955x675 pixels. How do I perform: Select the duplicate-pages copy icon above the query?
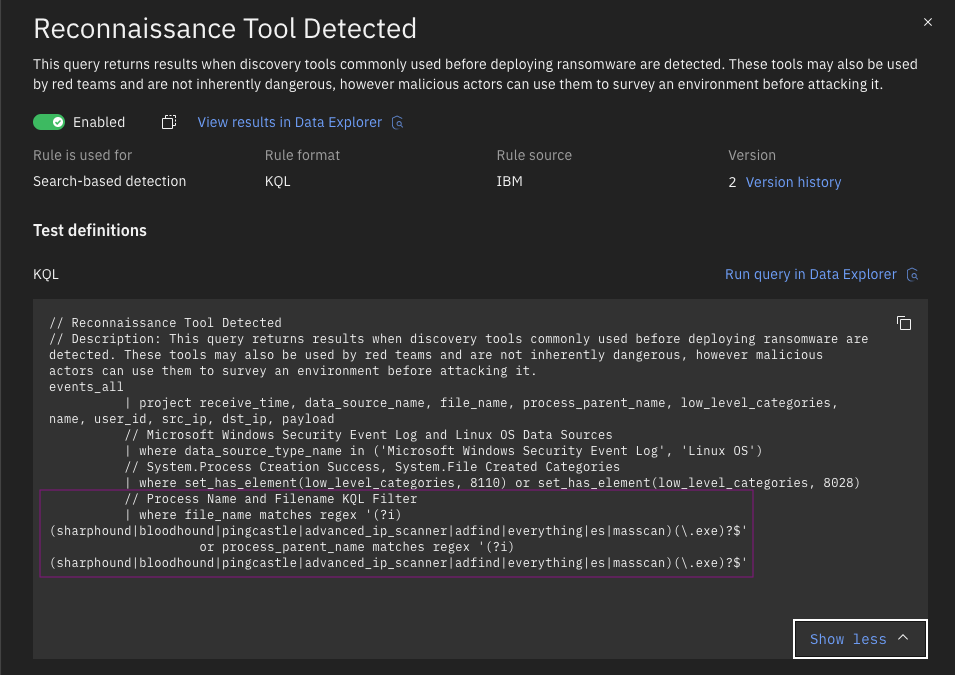coord(904,324)
